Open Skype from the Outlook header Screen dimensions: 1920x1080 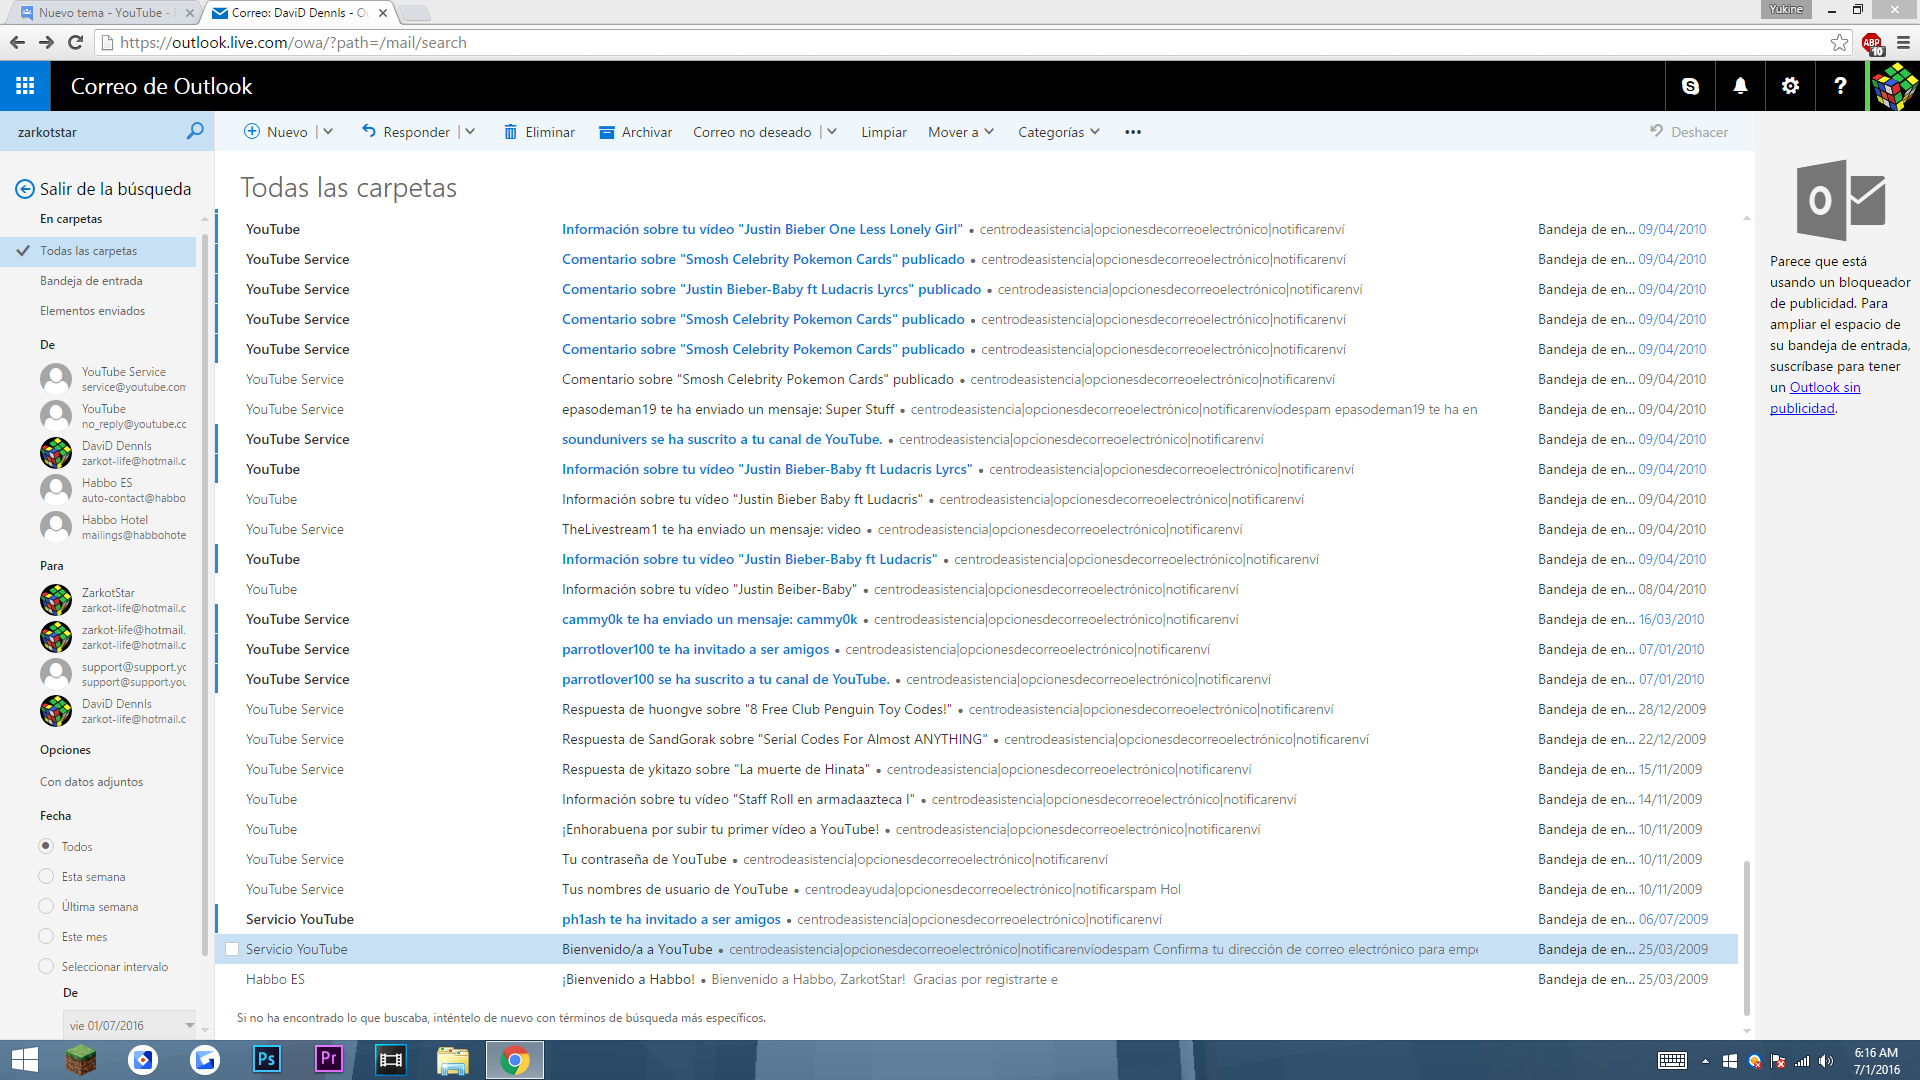coord(1690,86)
